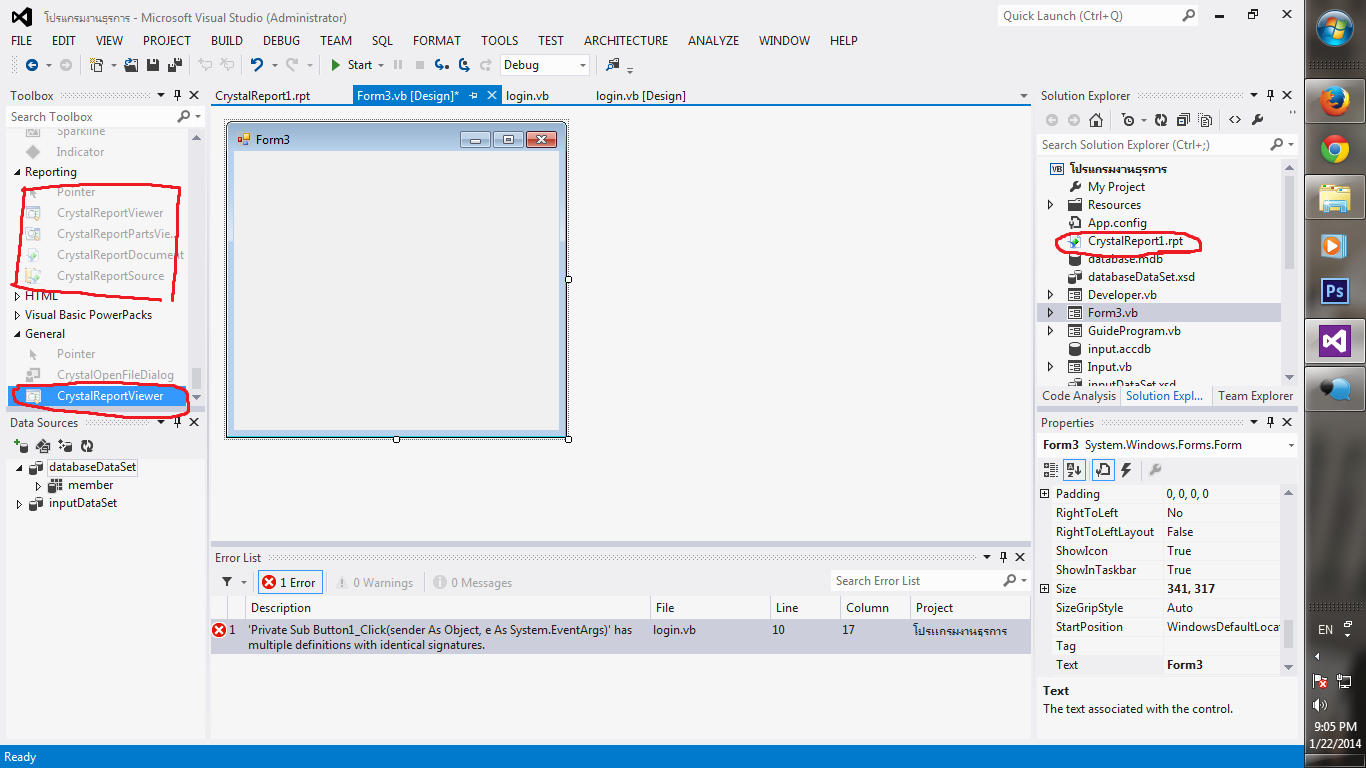This screenshot has width=1366, height=768.
Task: Click the Home icon in Solution Explorer
Action: coord(1096,120)
